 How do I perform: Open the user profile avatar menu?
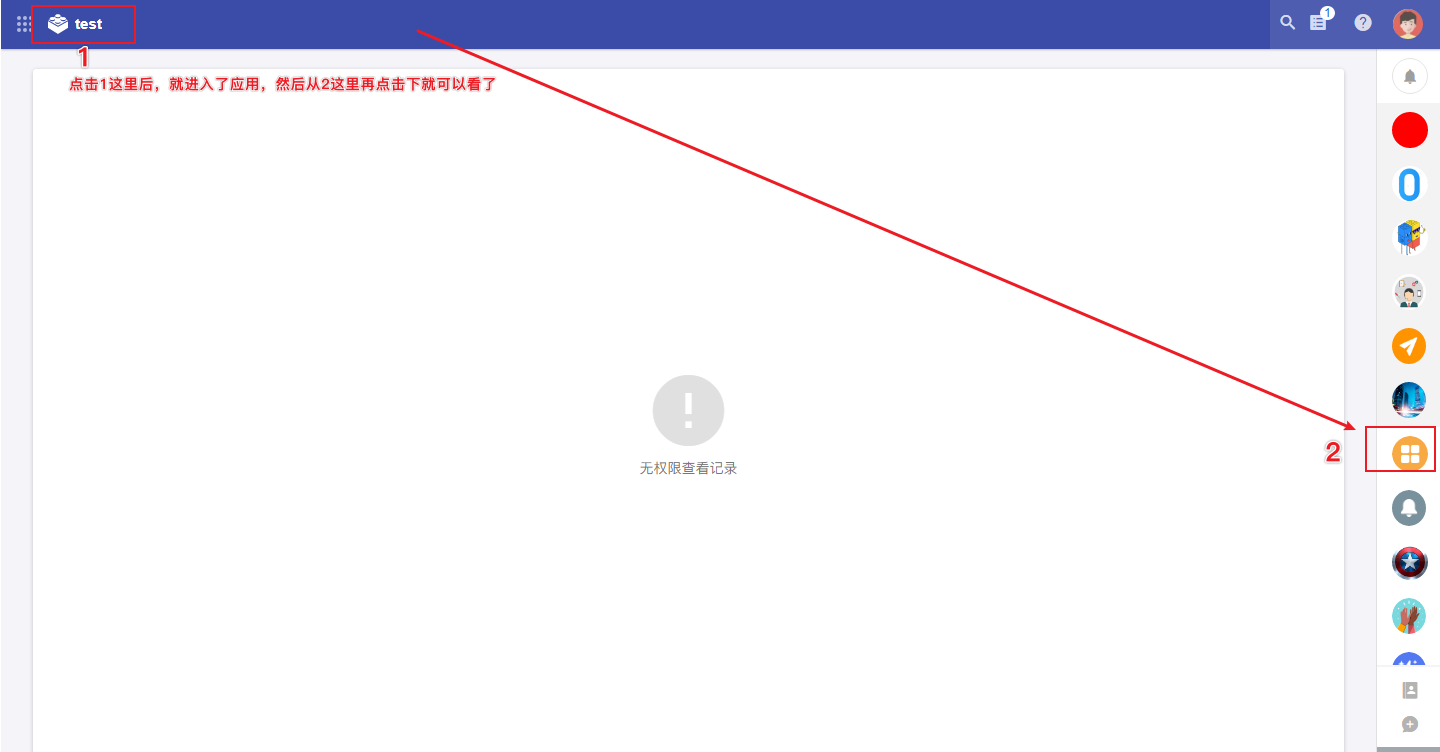[x=1408, y=23]
